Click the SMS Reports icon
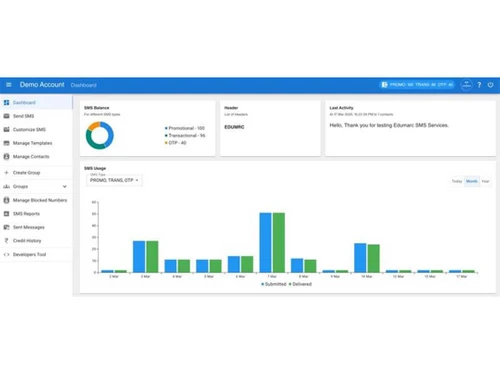The height and width of the screenshot is (375, 500). click(6, 214)
